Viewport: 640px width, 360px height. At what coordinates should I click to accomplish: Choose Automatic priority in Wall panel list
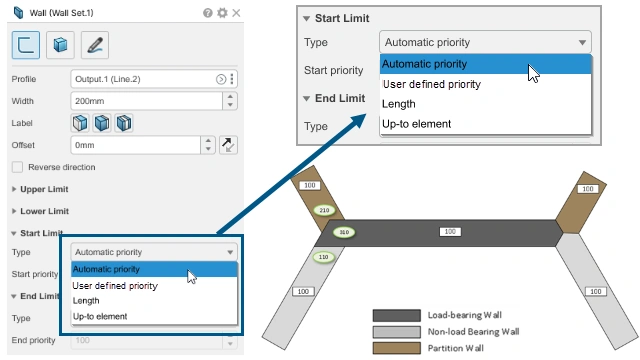154,269
